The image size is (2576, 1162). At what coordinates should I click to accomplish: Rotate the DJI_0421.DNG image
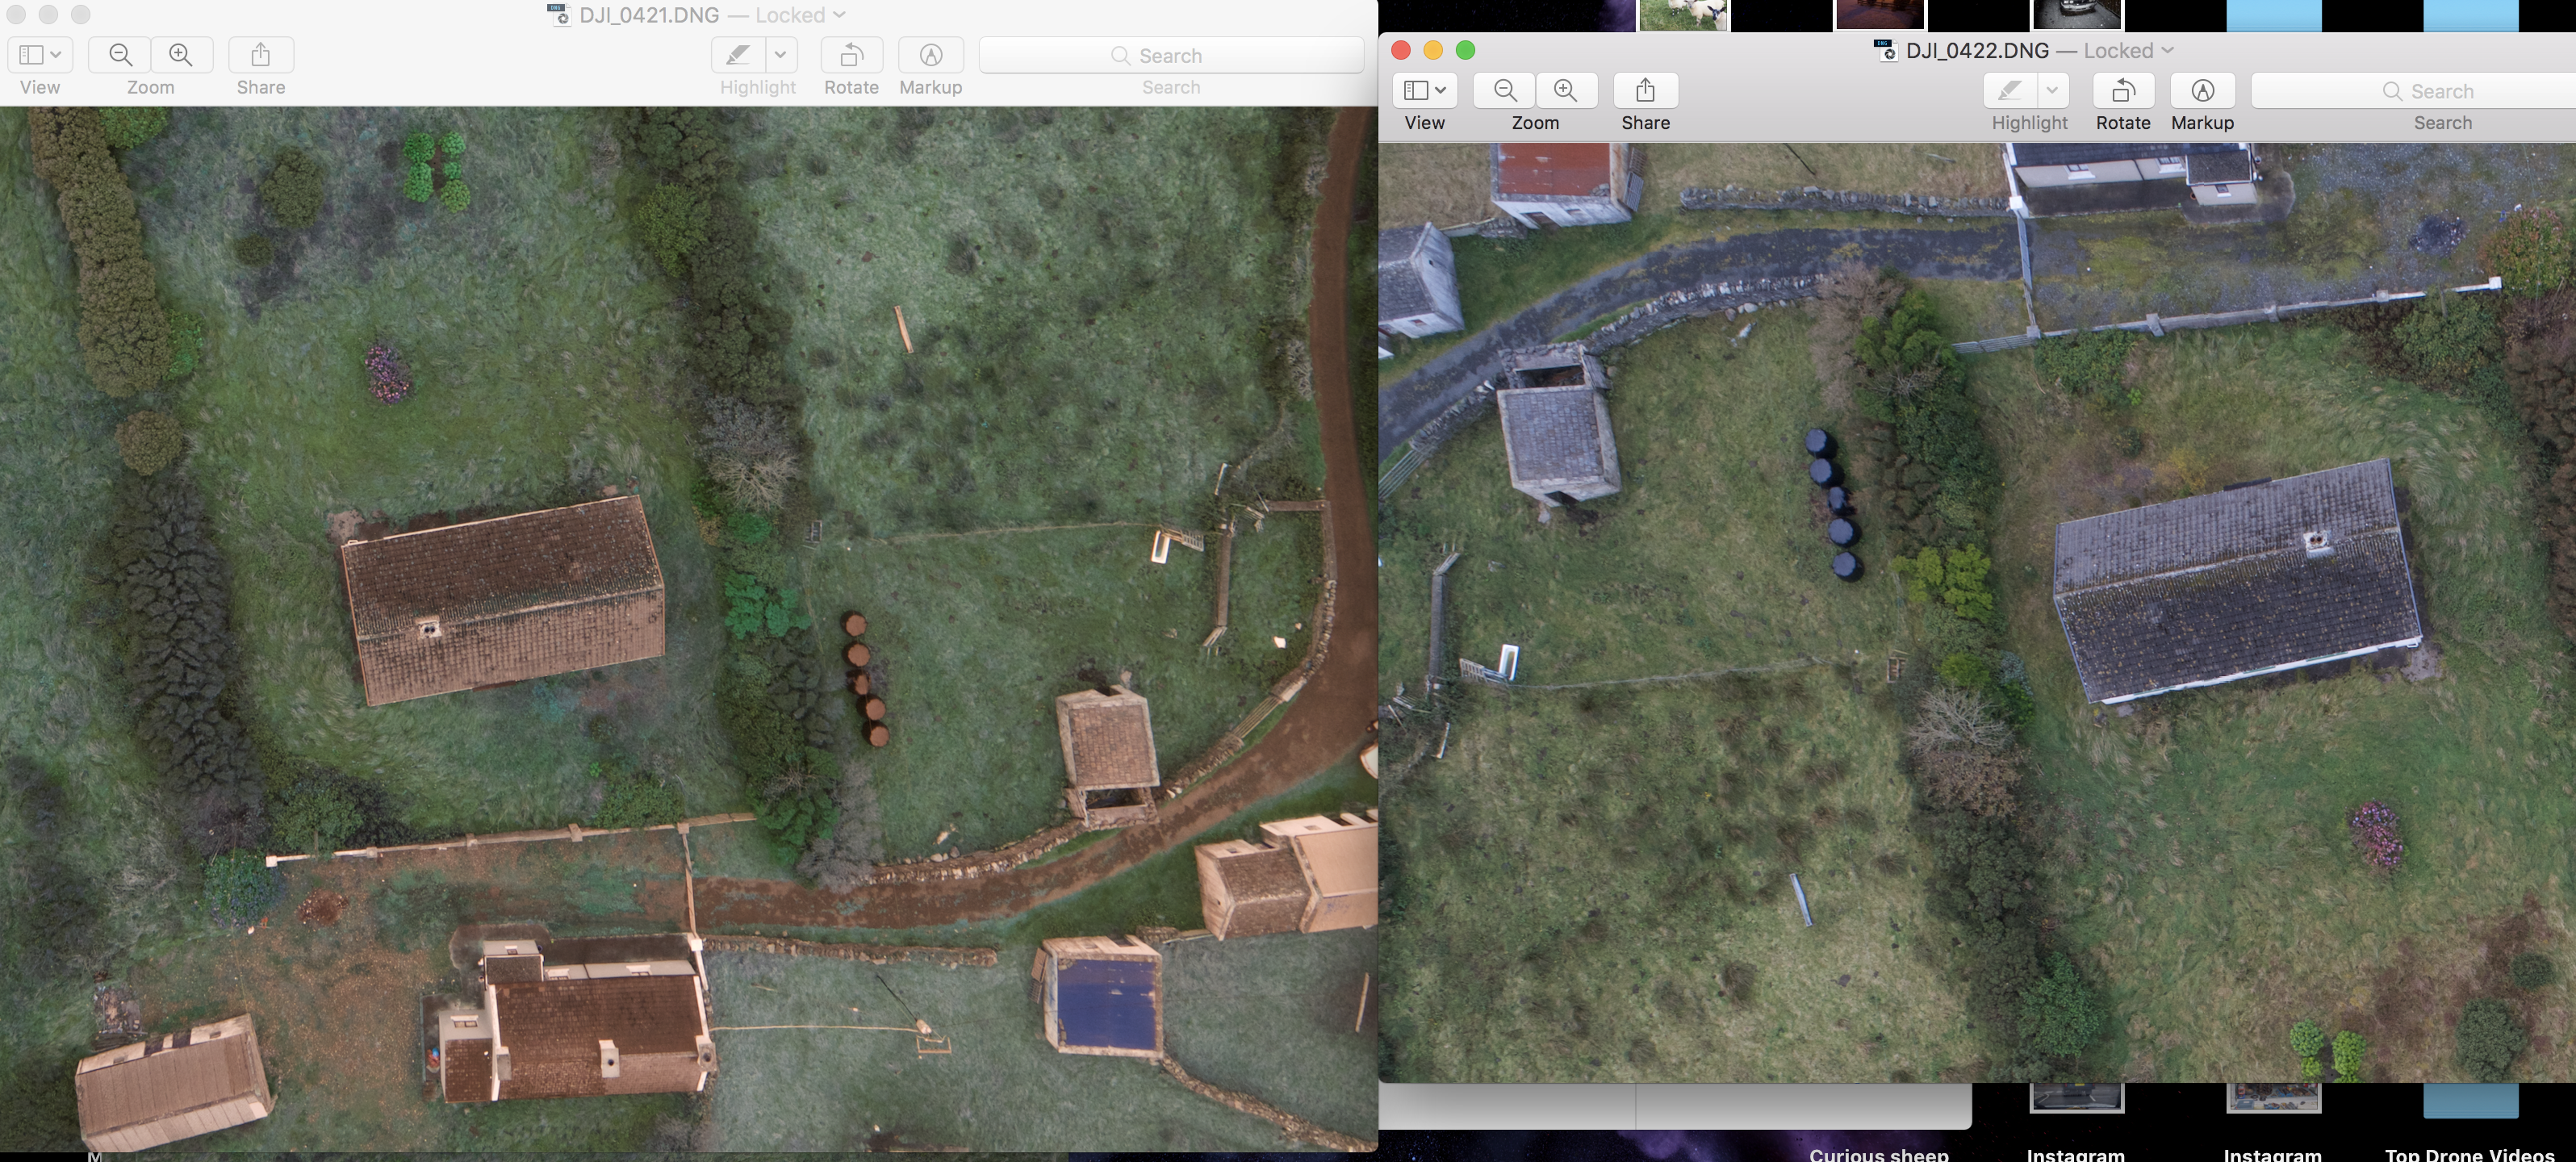pos(851,55)
